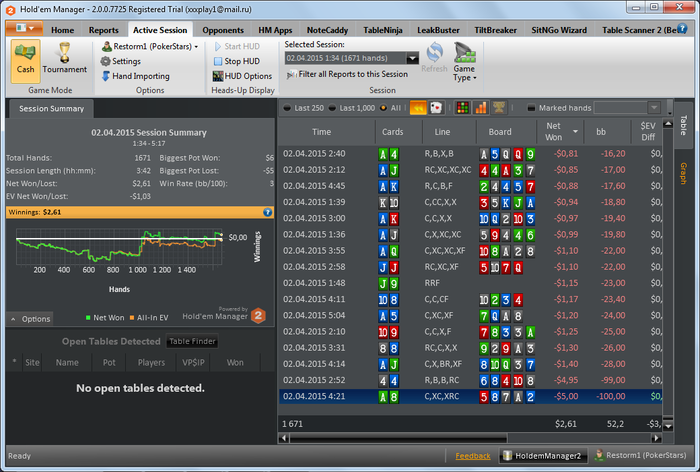Click the Table Finder button
This screenshot has width=700, height=472.
(x=192, y=341)
